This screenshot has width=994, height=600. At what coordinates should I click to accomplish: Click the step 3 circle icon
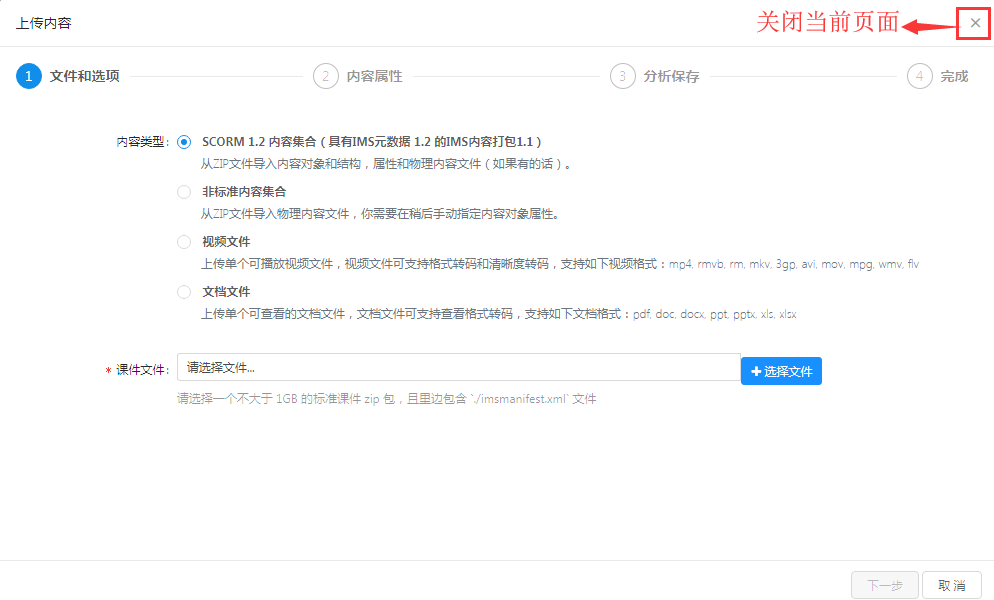click(x=623, y=76)
